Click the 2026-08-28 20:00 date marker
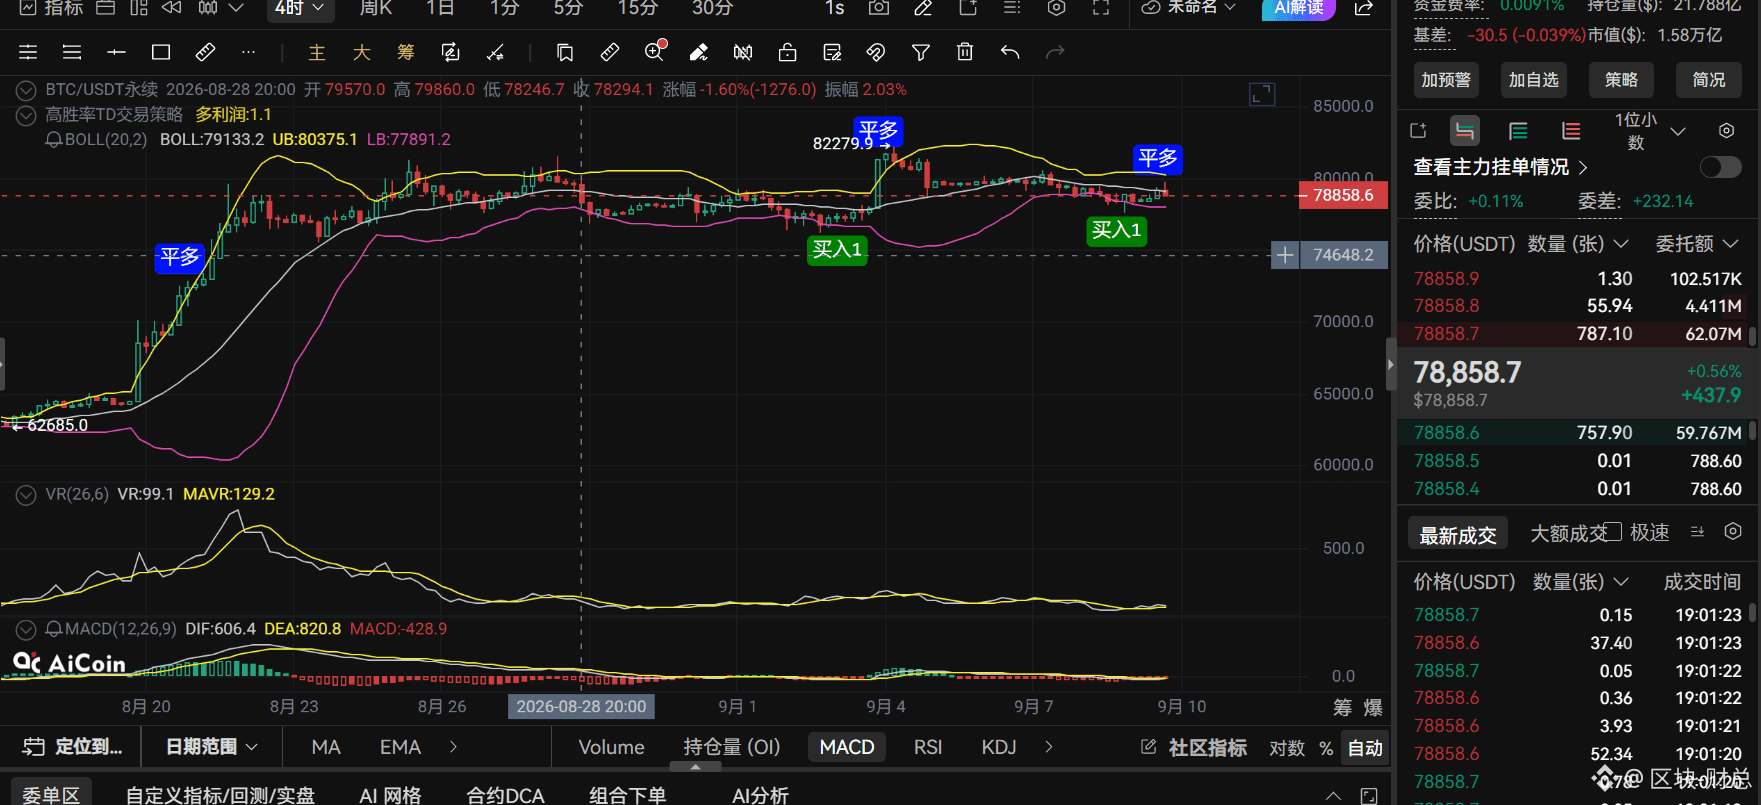The image size is (1761, 805). click(581, 706)
